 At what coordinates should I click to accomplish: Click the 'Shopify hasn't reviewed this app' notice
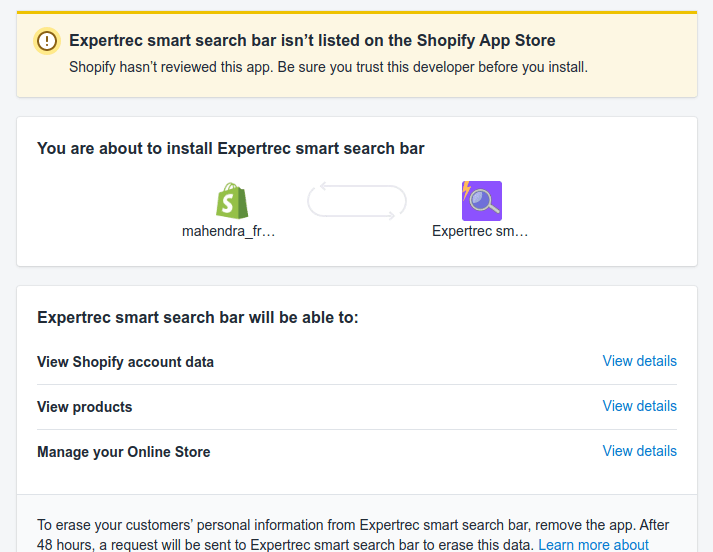328,67
